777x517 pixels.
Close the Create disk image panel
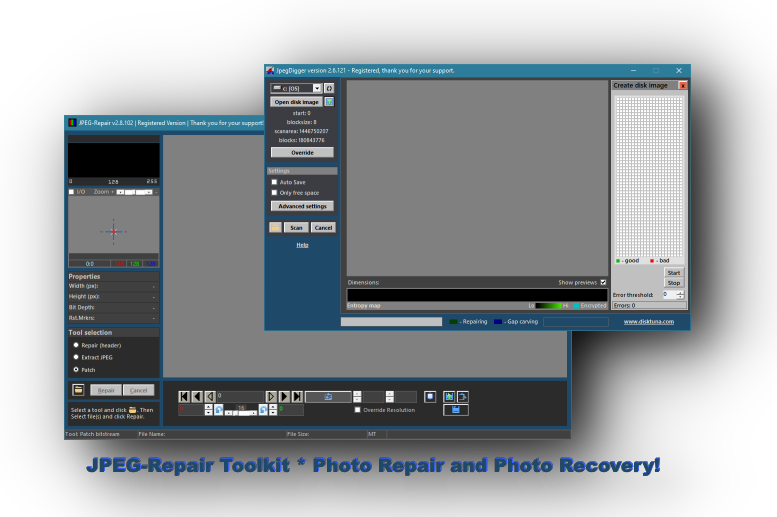pos(683,86)
